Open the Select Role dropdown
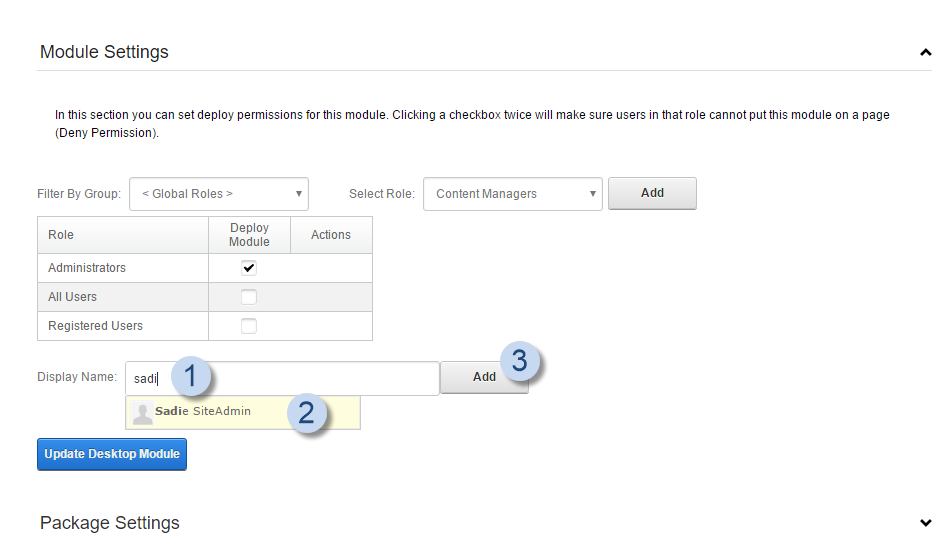 [x=513, y=194]
